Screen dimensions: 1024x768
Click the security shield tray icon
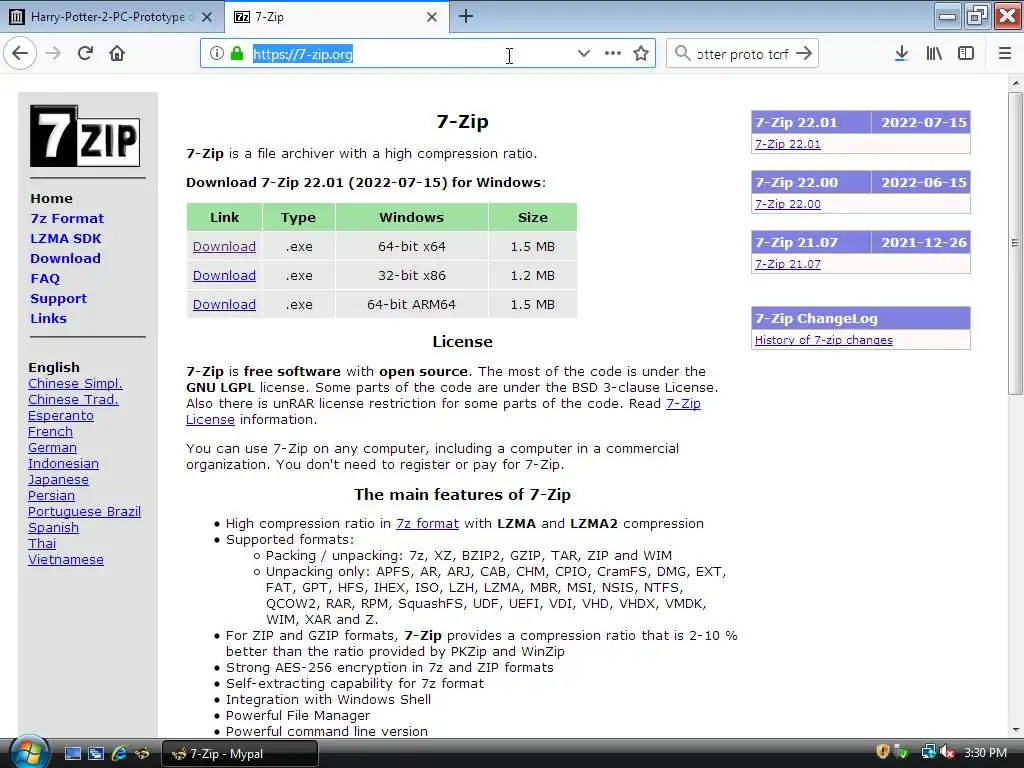pos(882,753)
